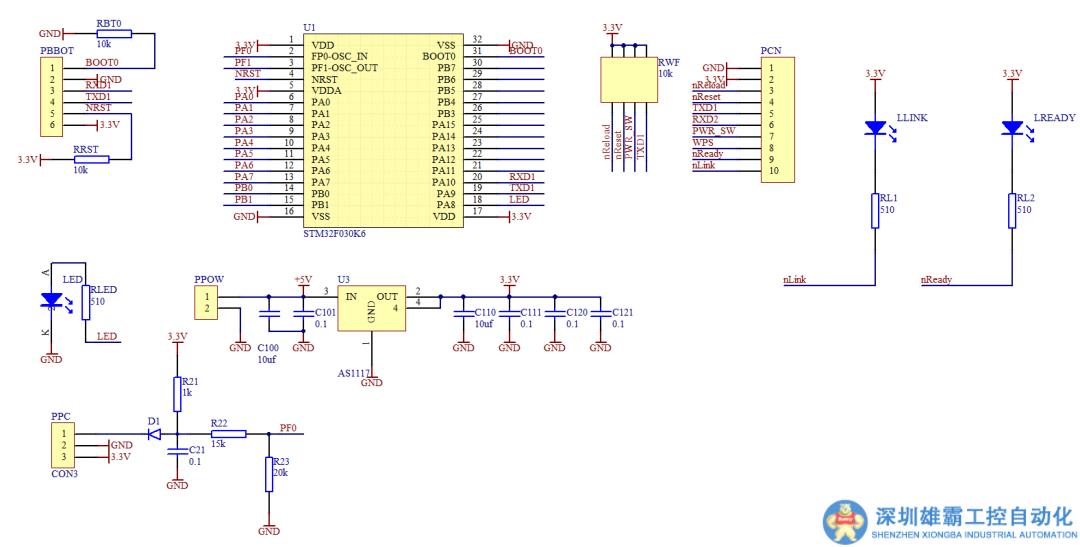Select the LREADY LED symbol
This screenshot has height=547, width=1080.
pos(1012,128)
